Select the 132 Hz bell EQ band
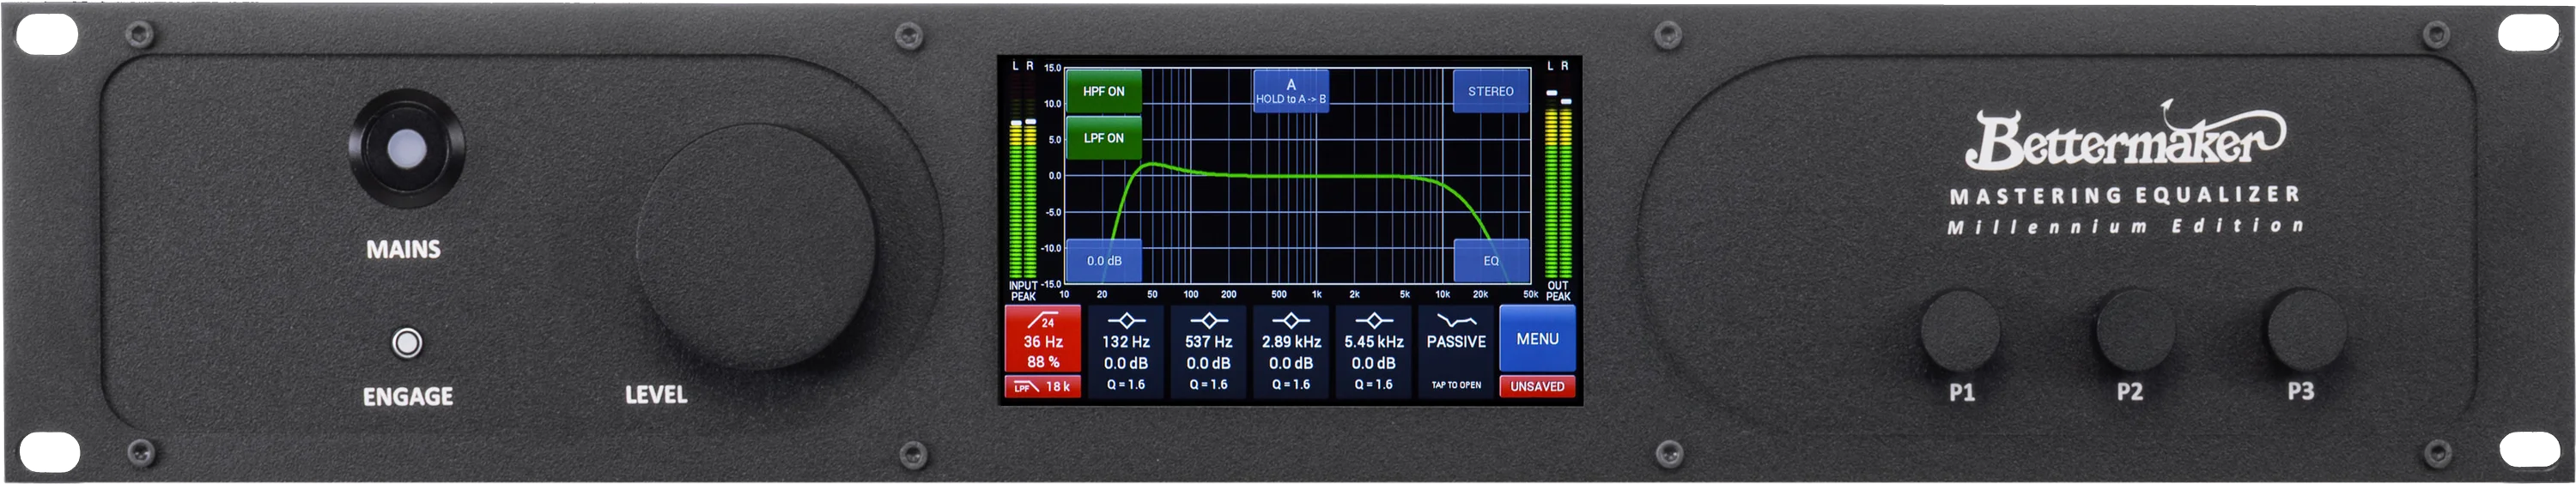Viewport: 2576px width, 484px height. (1125, 351)
